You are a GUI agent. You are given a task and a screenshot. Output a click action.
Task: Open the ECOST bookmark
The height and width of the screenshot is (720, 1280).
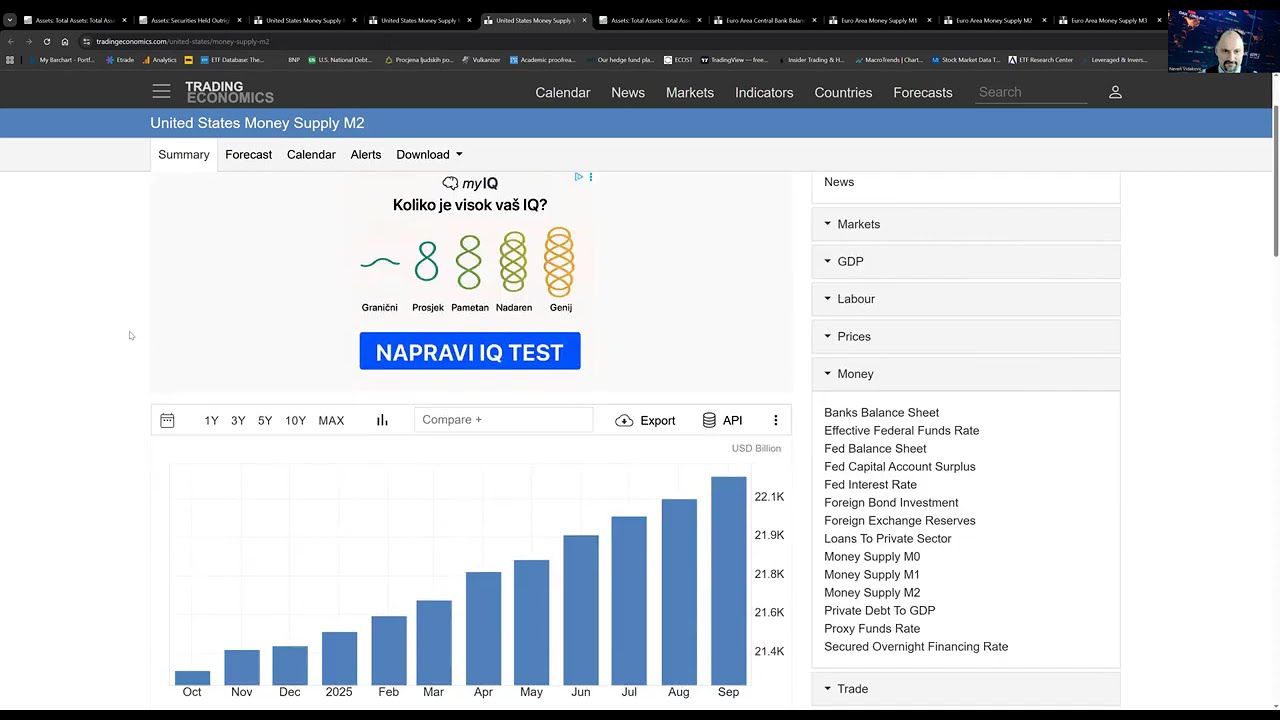click(678, 60)
